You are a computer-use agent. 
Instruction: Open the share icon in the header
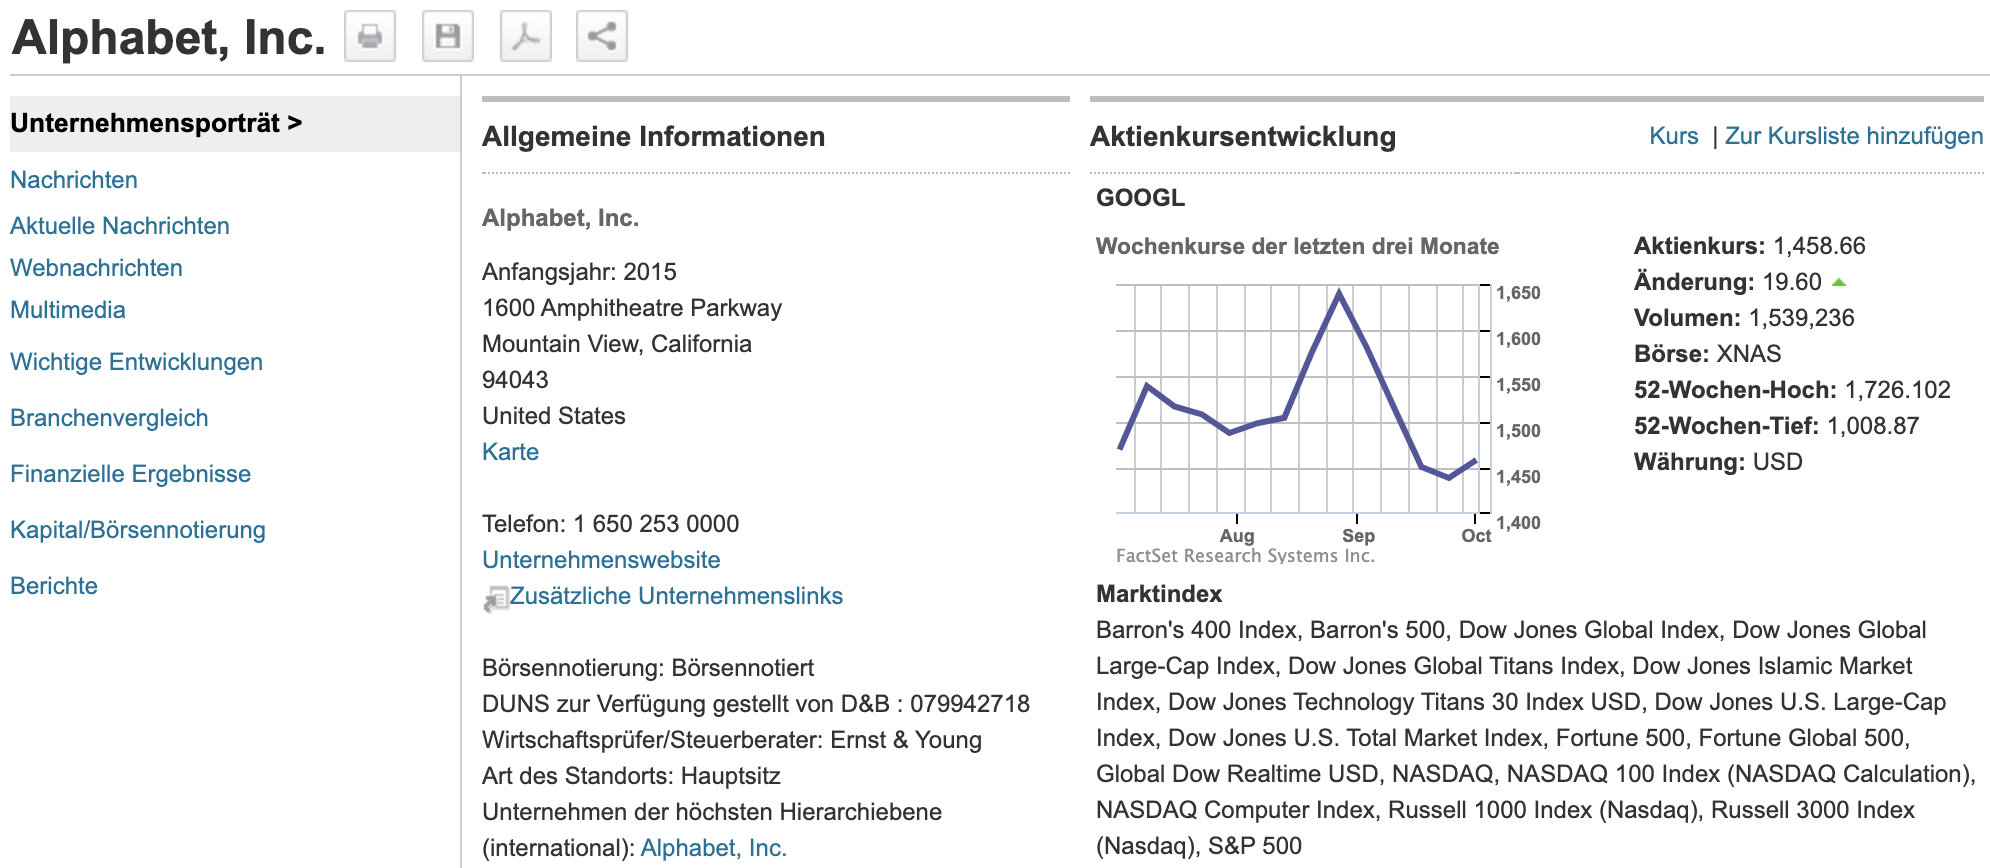(x=602, y=37)
